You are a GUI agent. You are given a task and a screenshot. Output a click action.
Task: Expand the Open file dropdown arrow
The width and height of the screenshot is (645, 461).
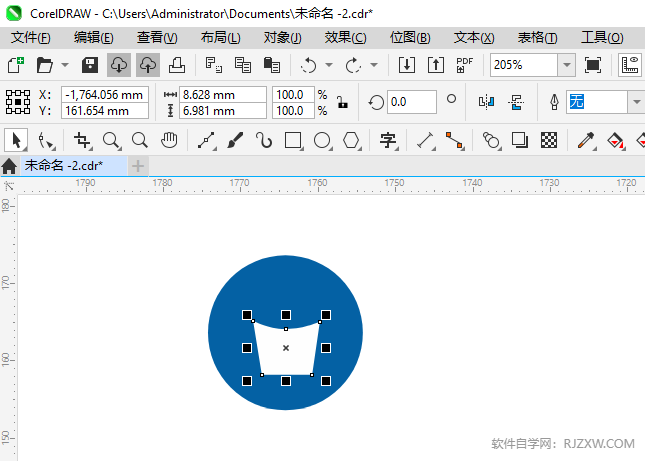click(65, 65)
